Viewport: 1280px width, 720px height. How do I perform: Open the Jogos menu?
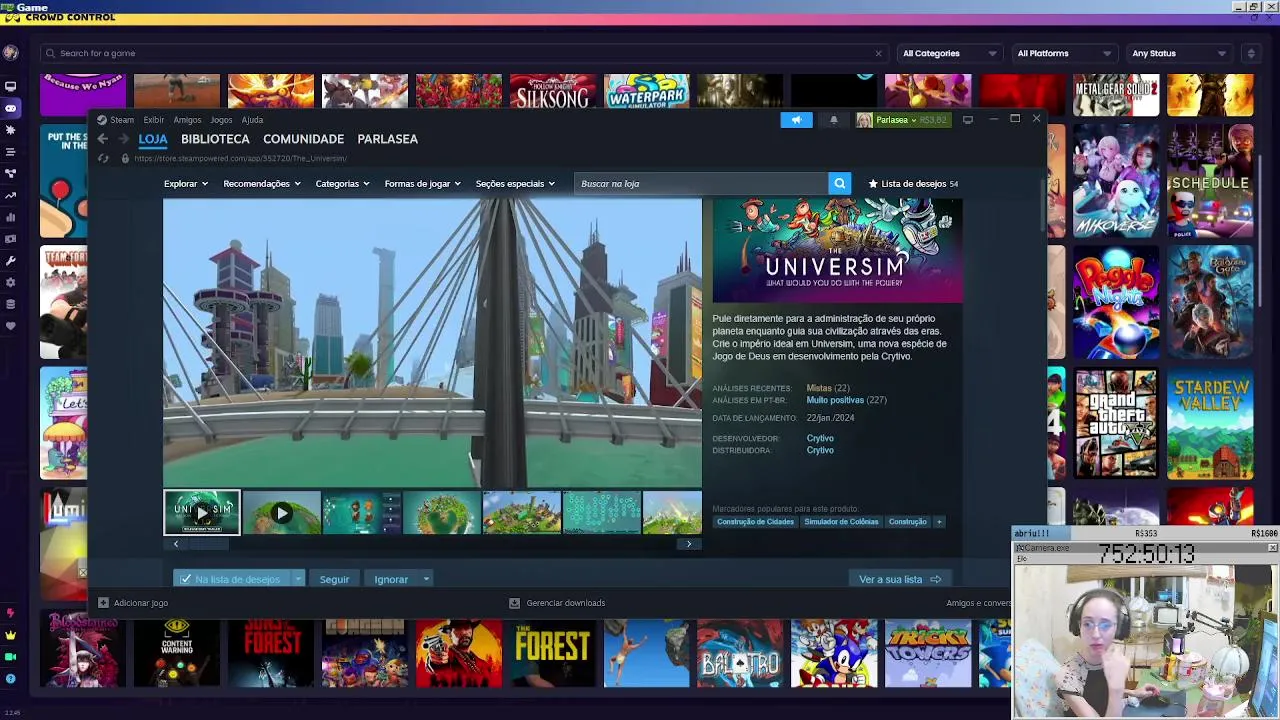221,120
